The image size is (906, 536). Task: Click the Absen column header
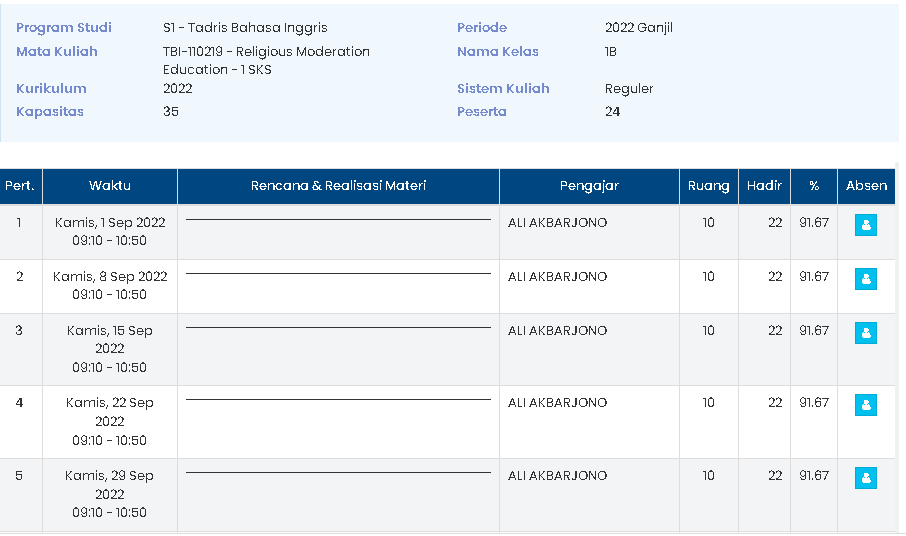pyautogui.click(x=866, y=186)
